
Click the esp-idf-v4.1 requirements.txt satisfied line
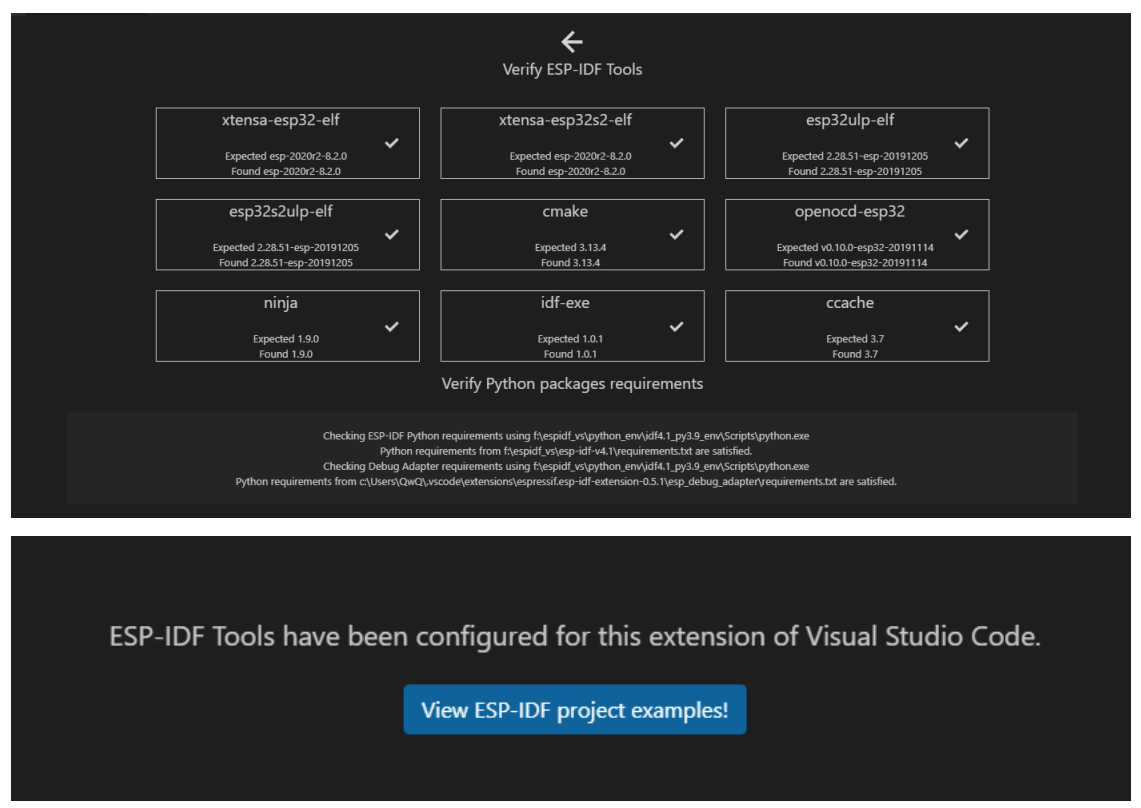pos(566,451)
